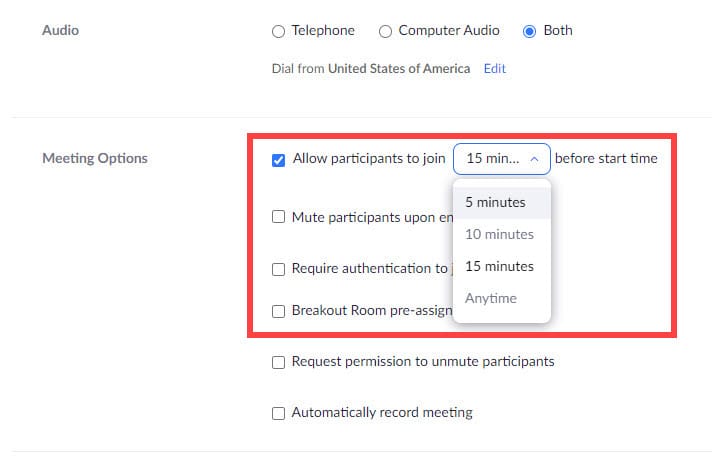Select Both audio option

[530, 31]
